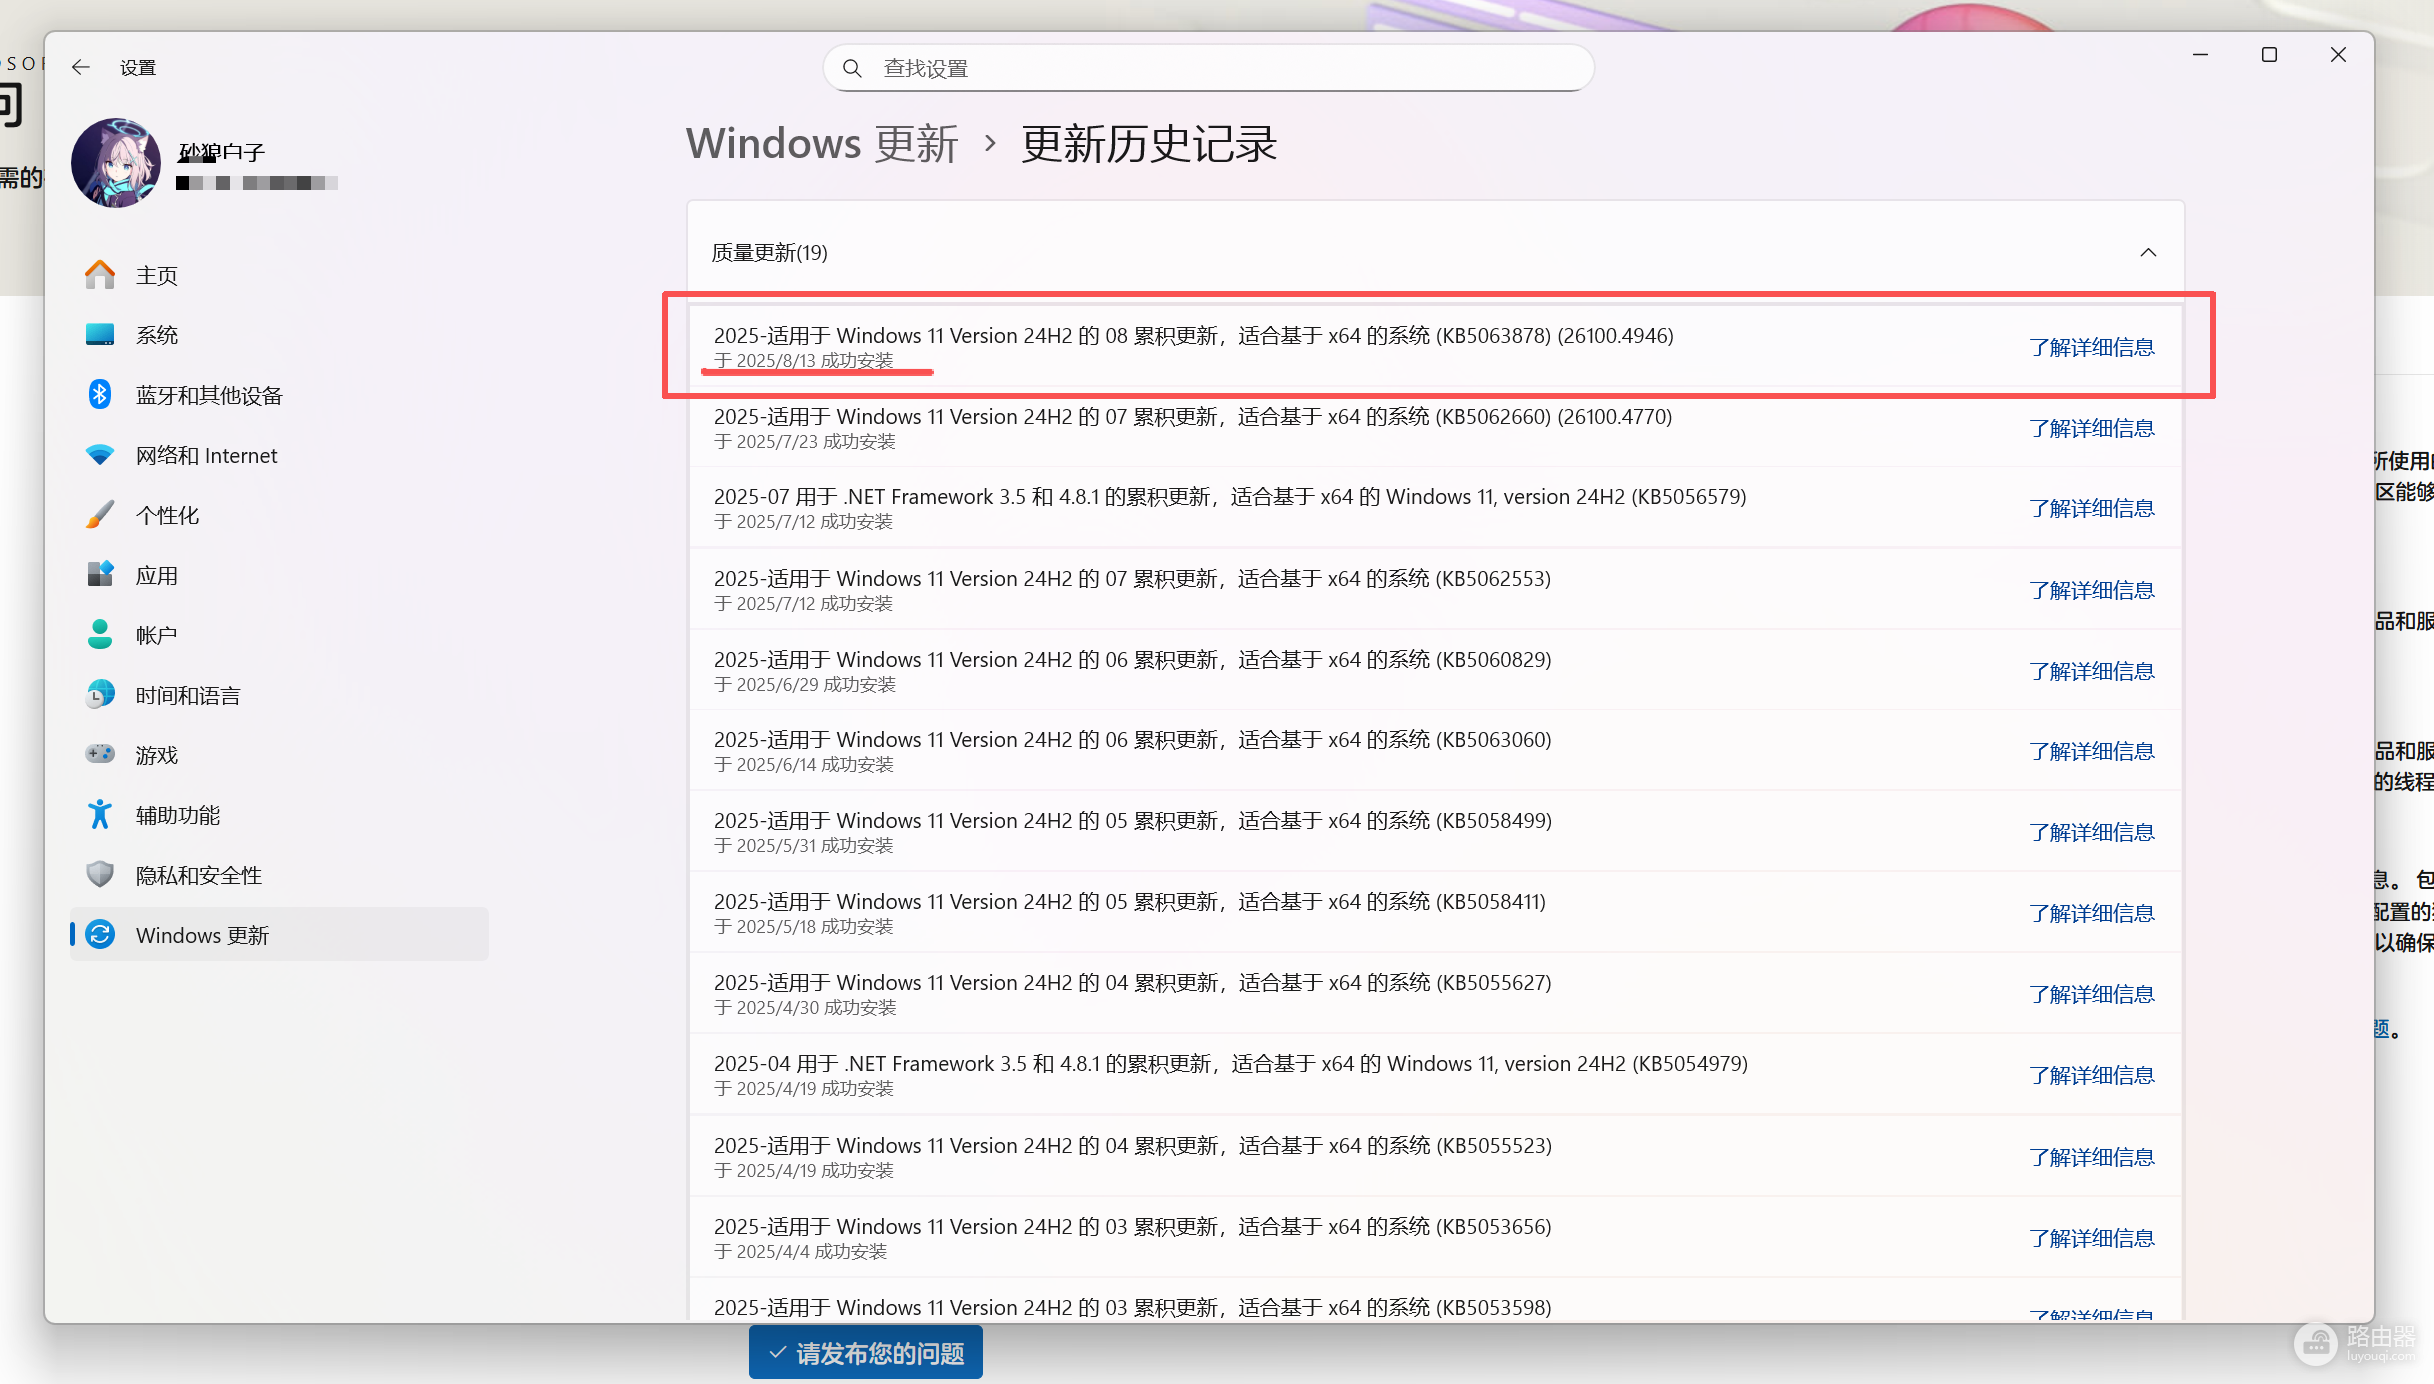2434x1384 pixels.
Task: Click the KB5062553 update title
Action: point(1132,578)
